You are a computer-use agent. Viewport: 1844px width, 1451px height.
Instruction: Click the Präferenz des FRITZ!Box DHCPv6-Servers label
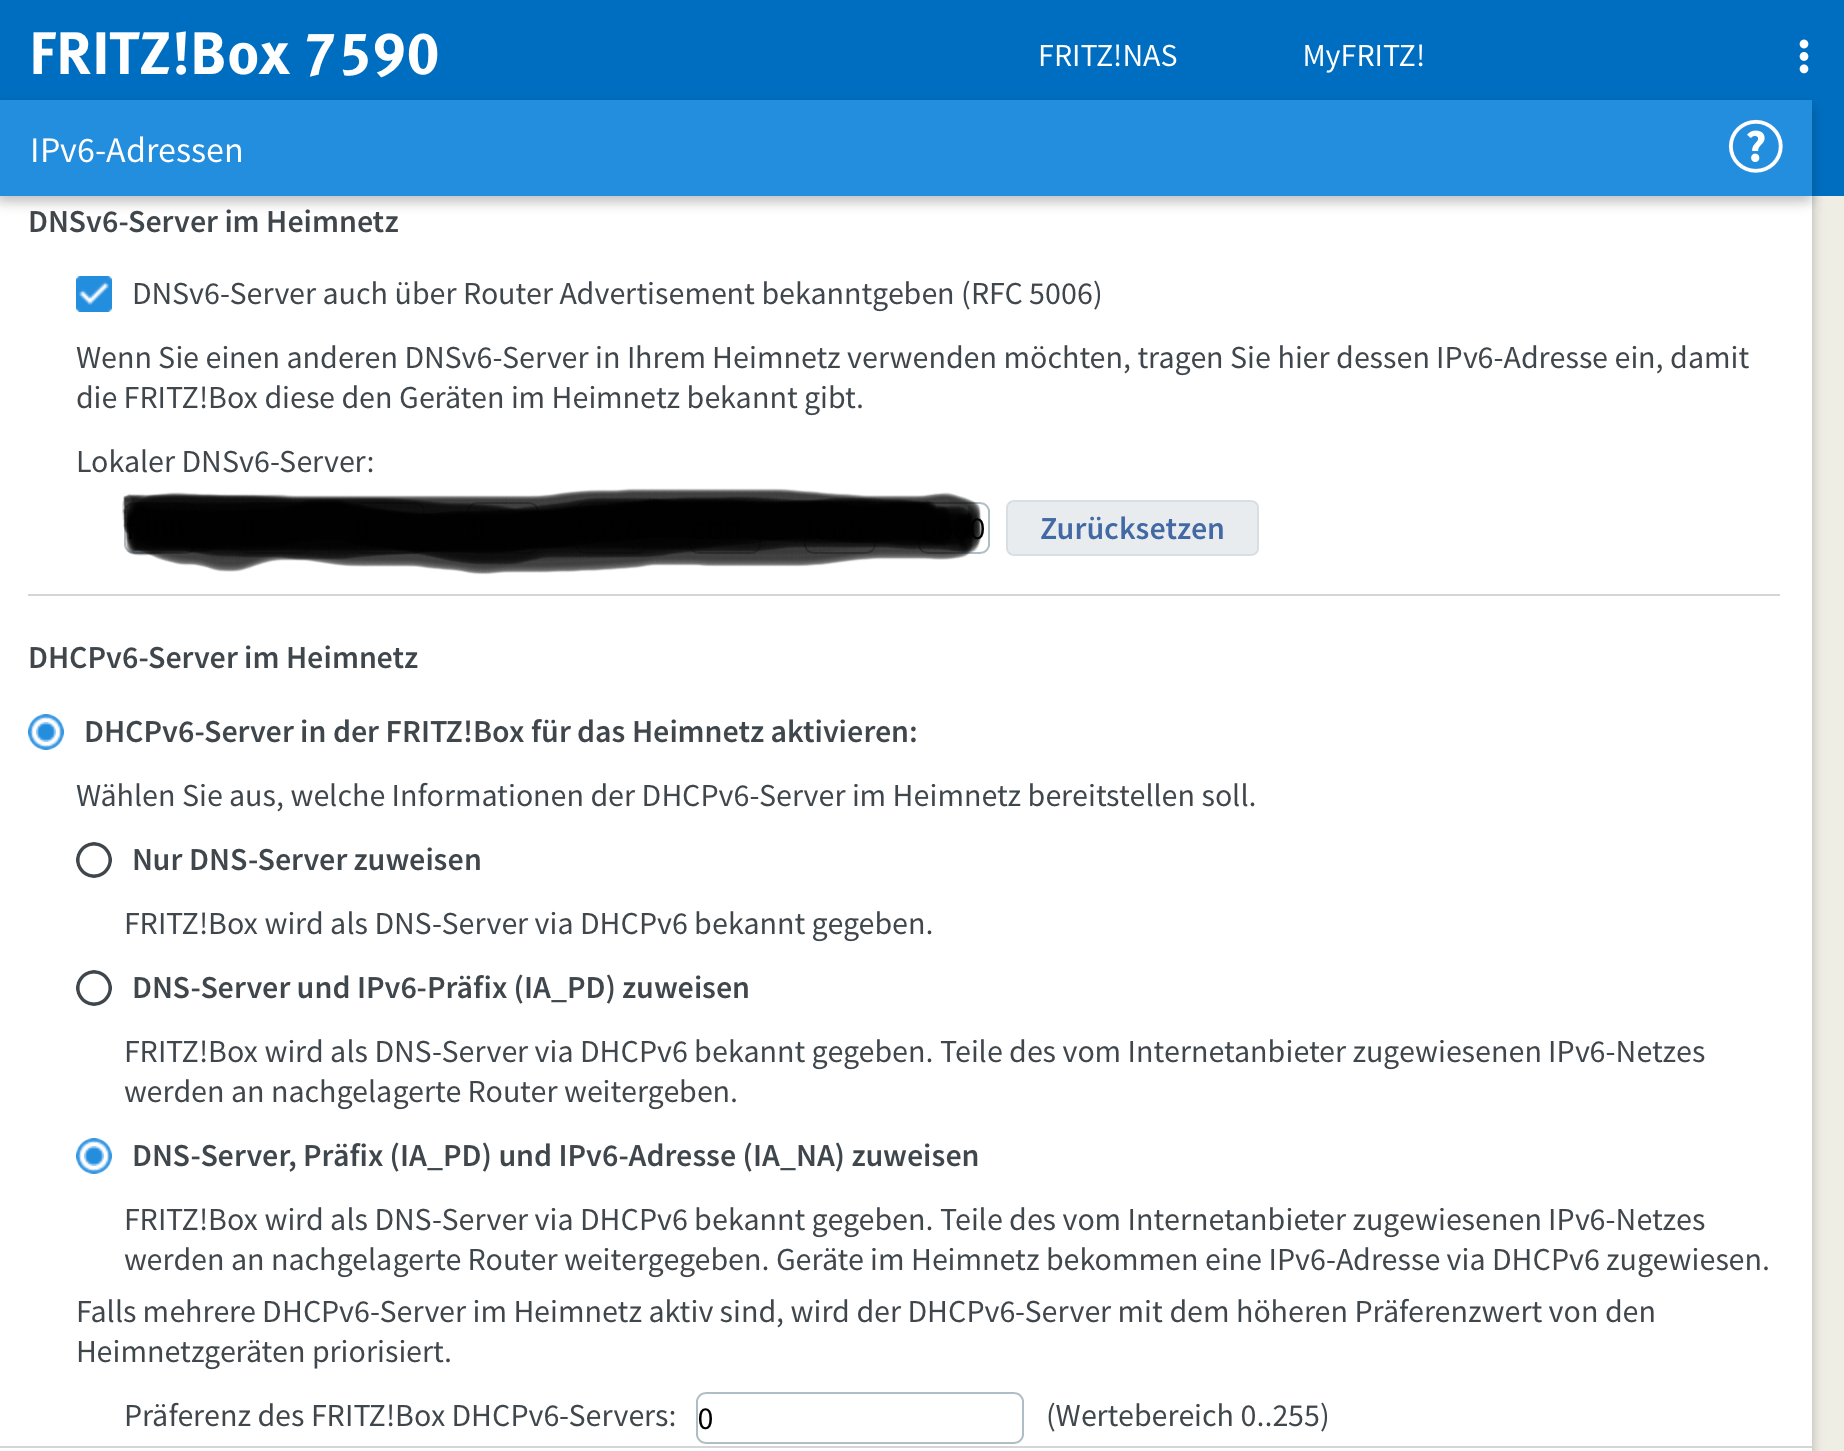pyautogui.click(x=400, y=1416)
